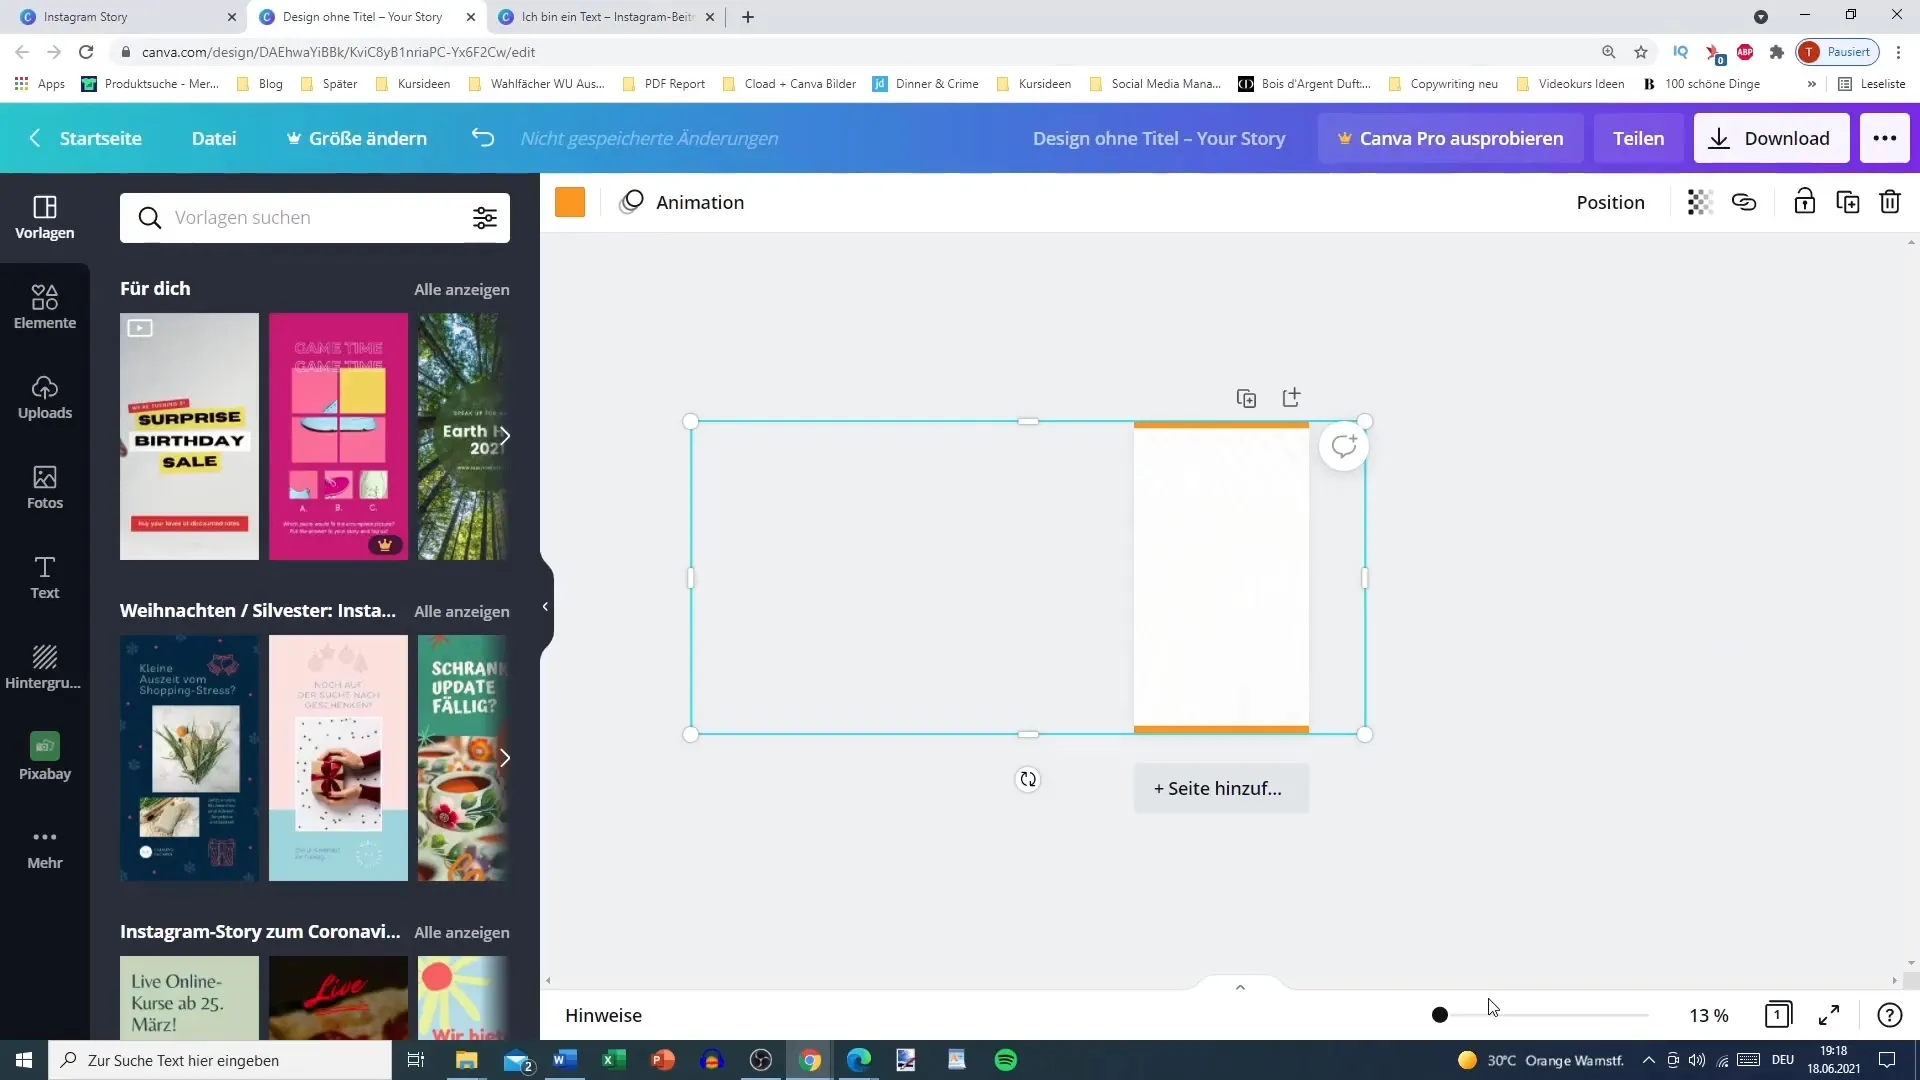Click the undo arrow icon

click(483, 138)
